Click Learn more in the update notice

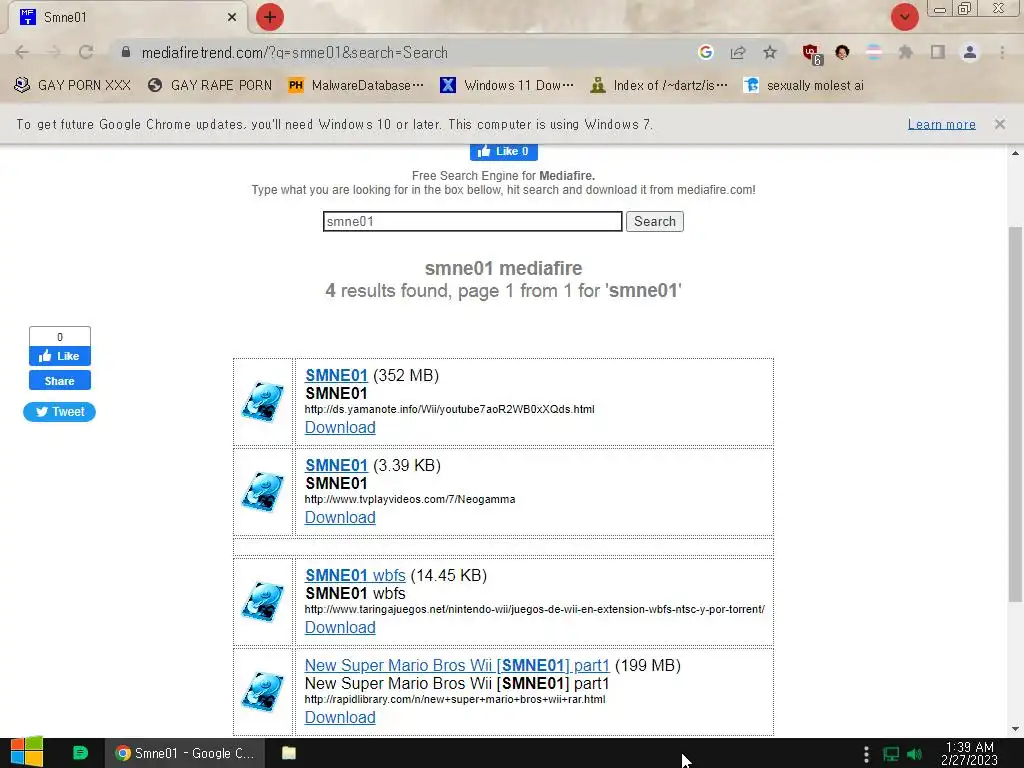(x=941, y=124)
